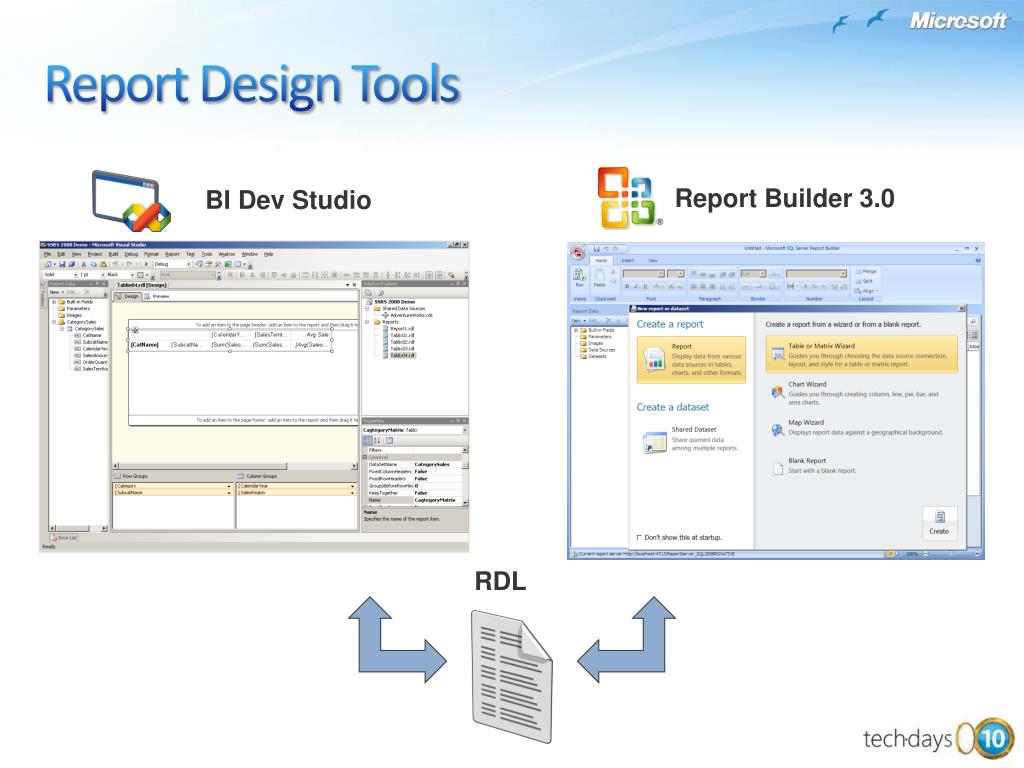Click the Save icon in Report Builder quick access toolbar
The image size is (1024, 768).
(596, 249)
